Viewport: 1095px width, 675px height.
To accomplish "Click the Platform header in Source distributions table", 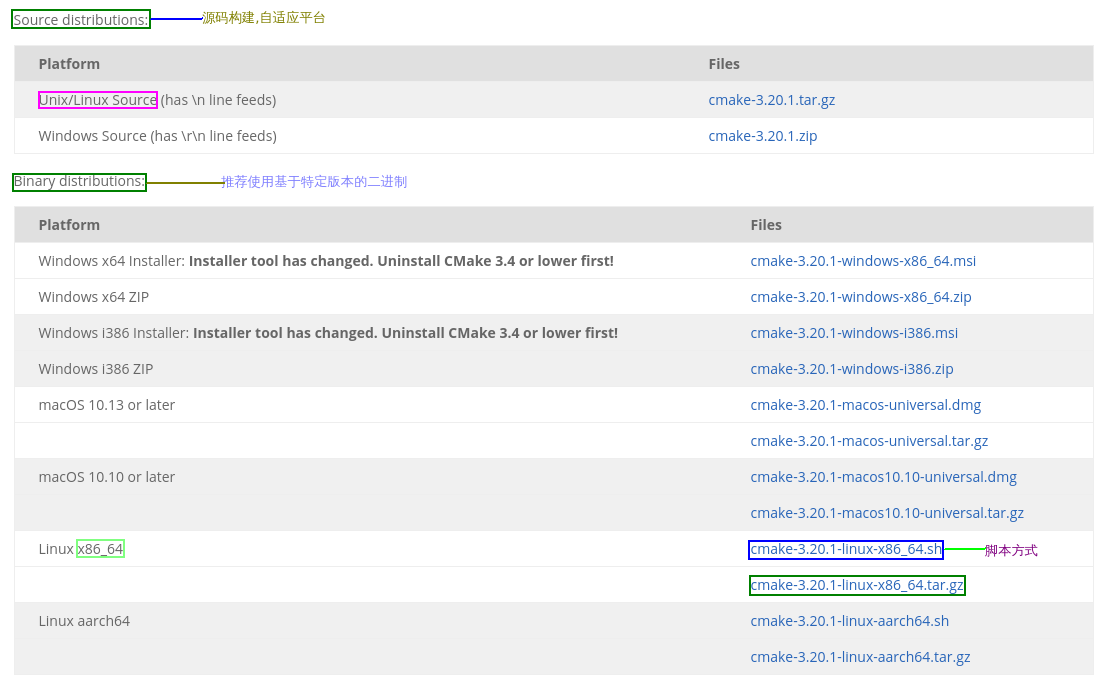I will pos(69,64).
